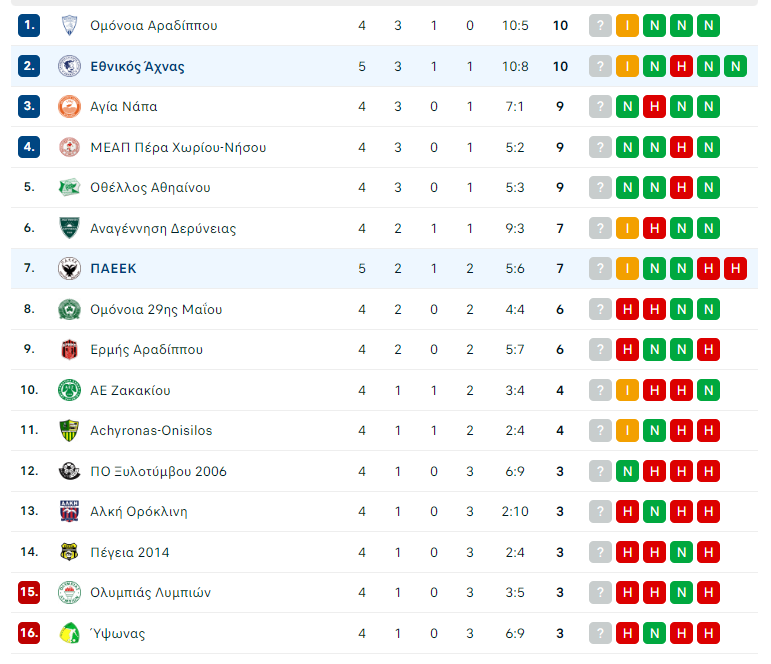Click the Πέγεια 2014 team badge
This screenshot has height=664, width=771.
pyautogui.click(x=69, y=552)
